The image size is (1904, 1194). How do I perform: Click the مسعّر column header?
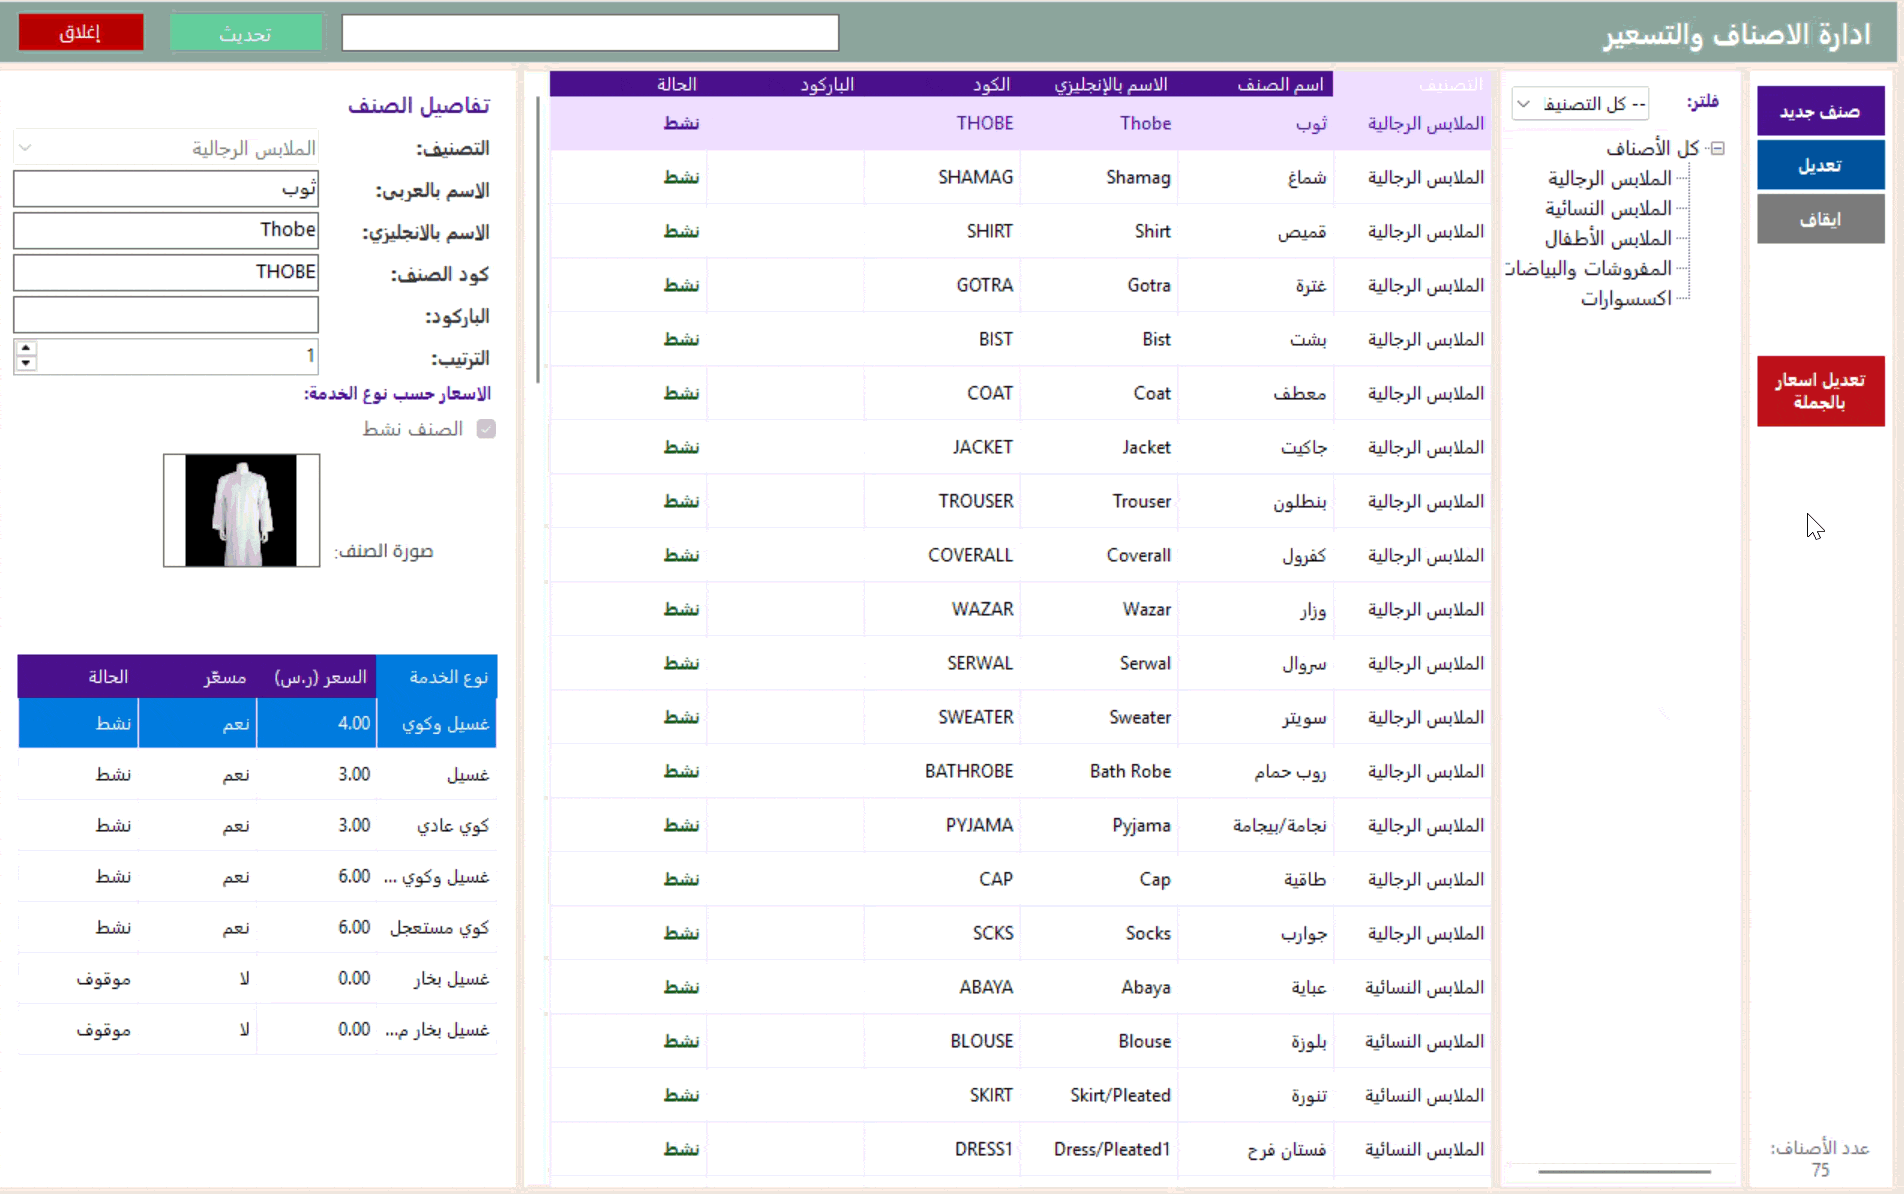tap(197, 677)
